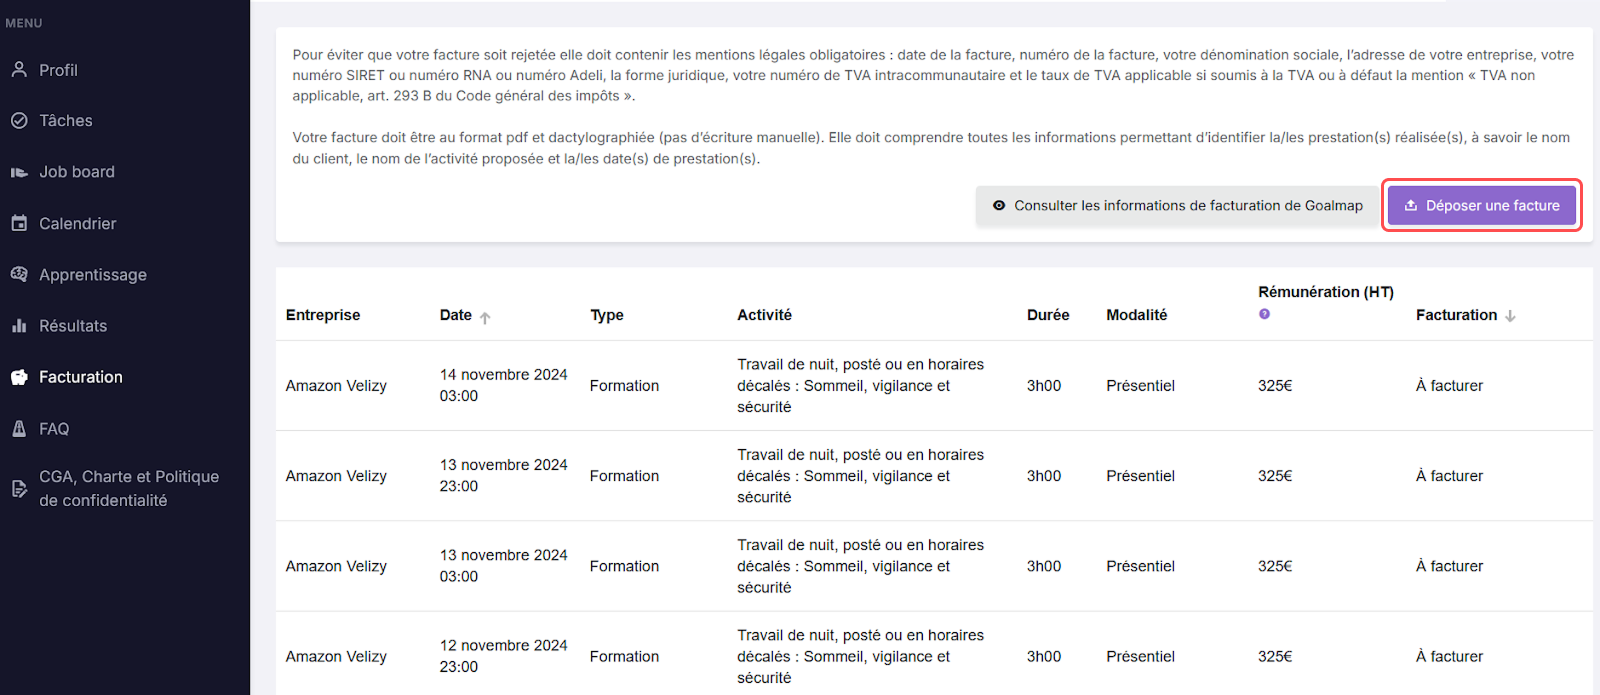
Task: Sort using Facturation column down arrow
Action: tap(1510, 316)
